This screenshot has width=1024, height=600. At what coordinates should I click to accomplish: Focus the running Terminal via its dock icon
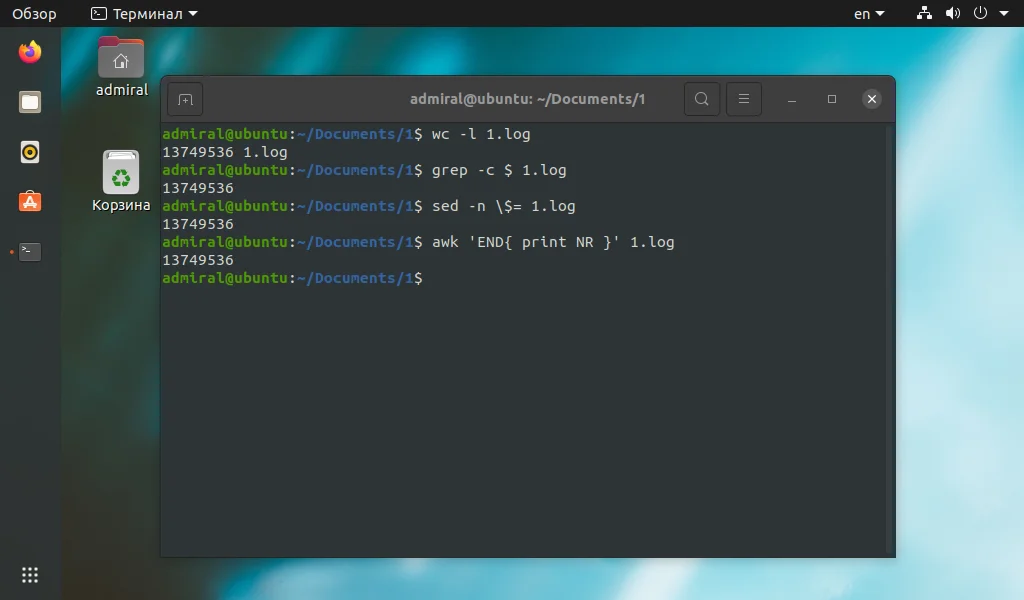pyautogui.click(x=29, y=252)
